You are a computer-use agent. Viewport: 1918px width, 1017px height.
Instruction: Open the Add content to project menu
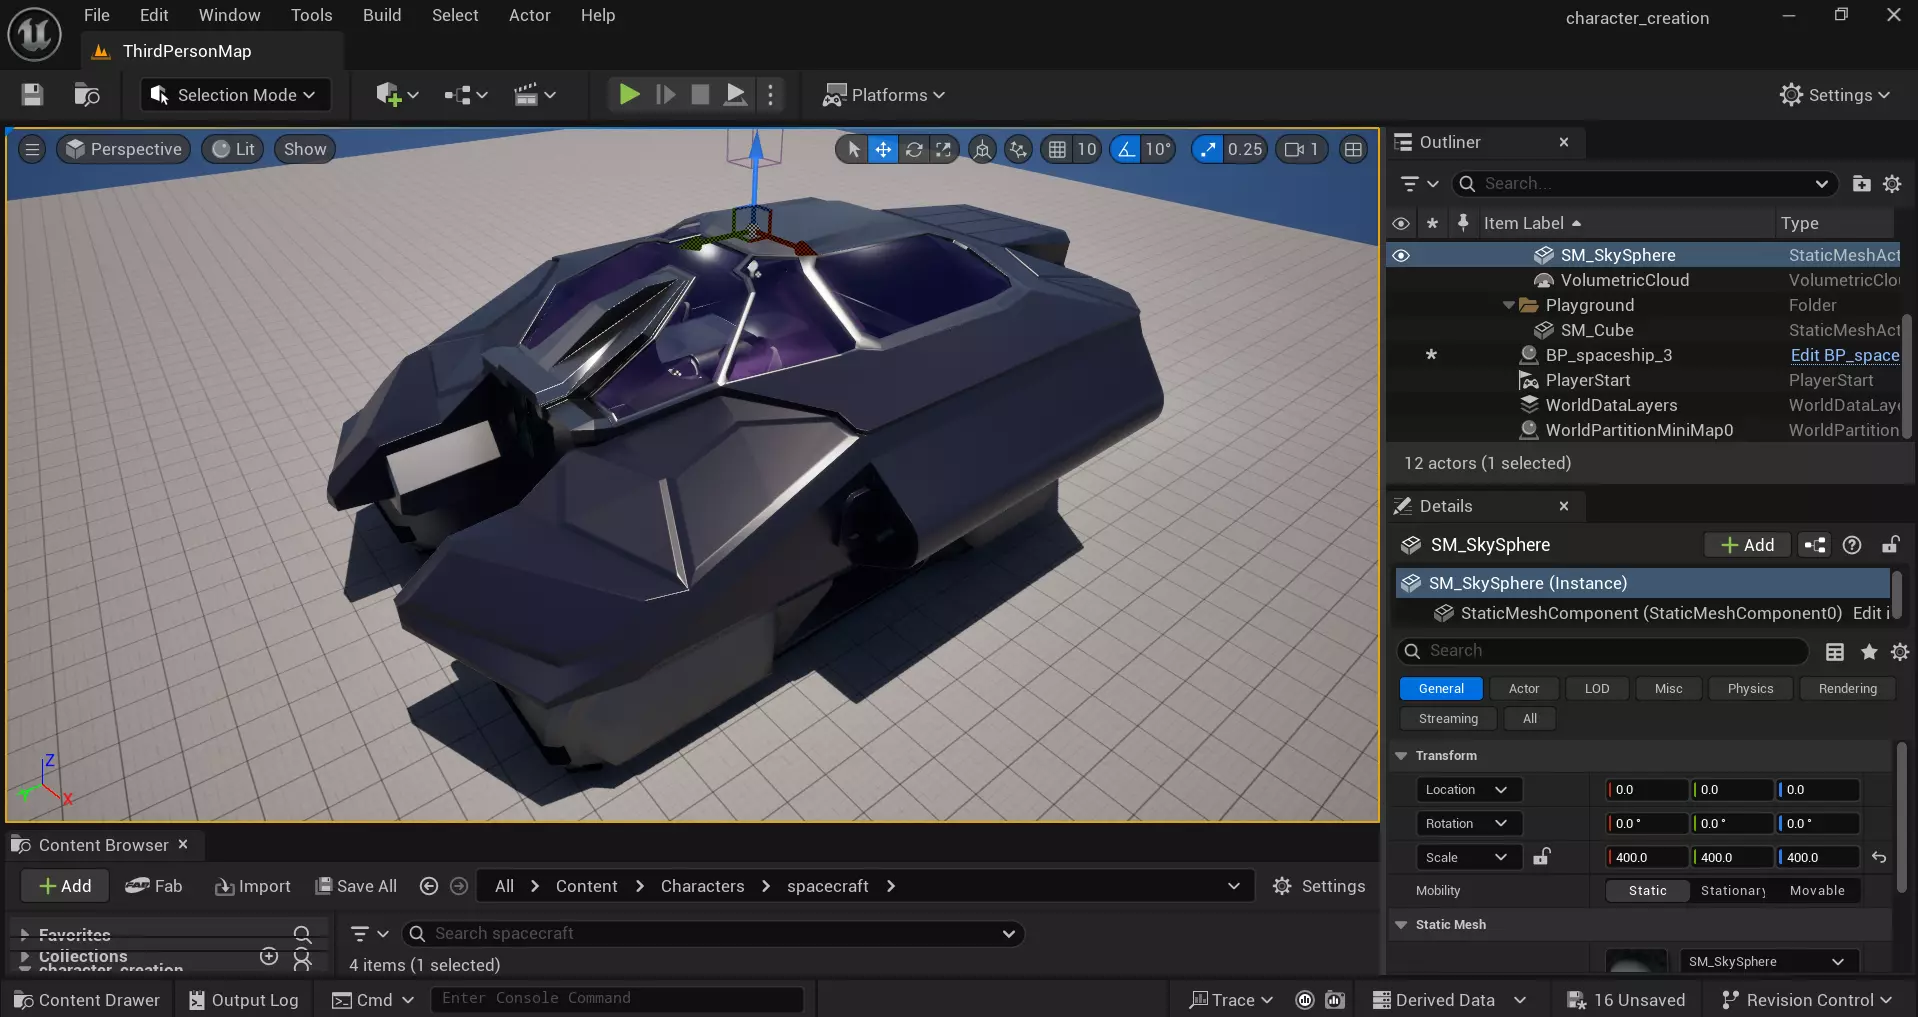click(x=396, y=95)
